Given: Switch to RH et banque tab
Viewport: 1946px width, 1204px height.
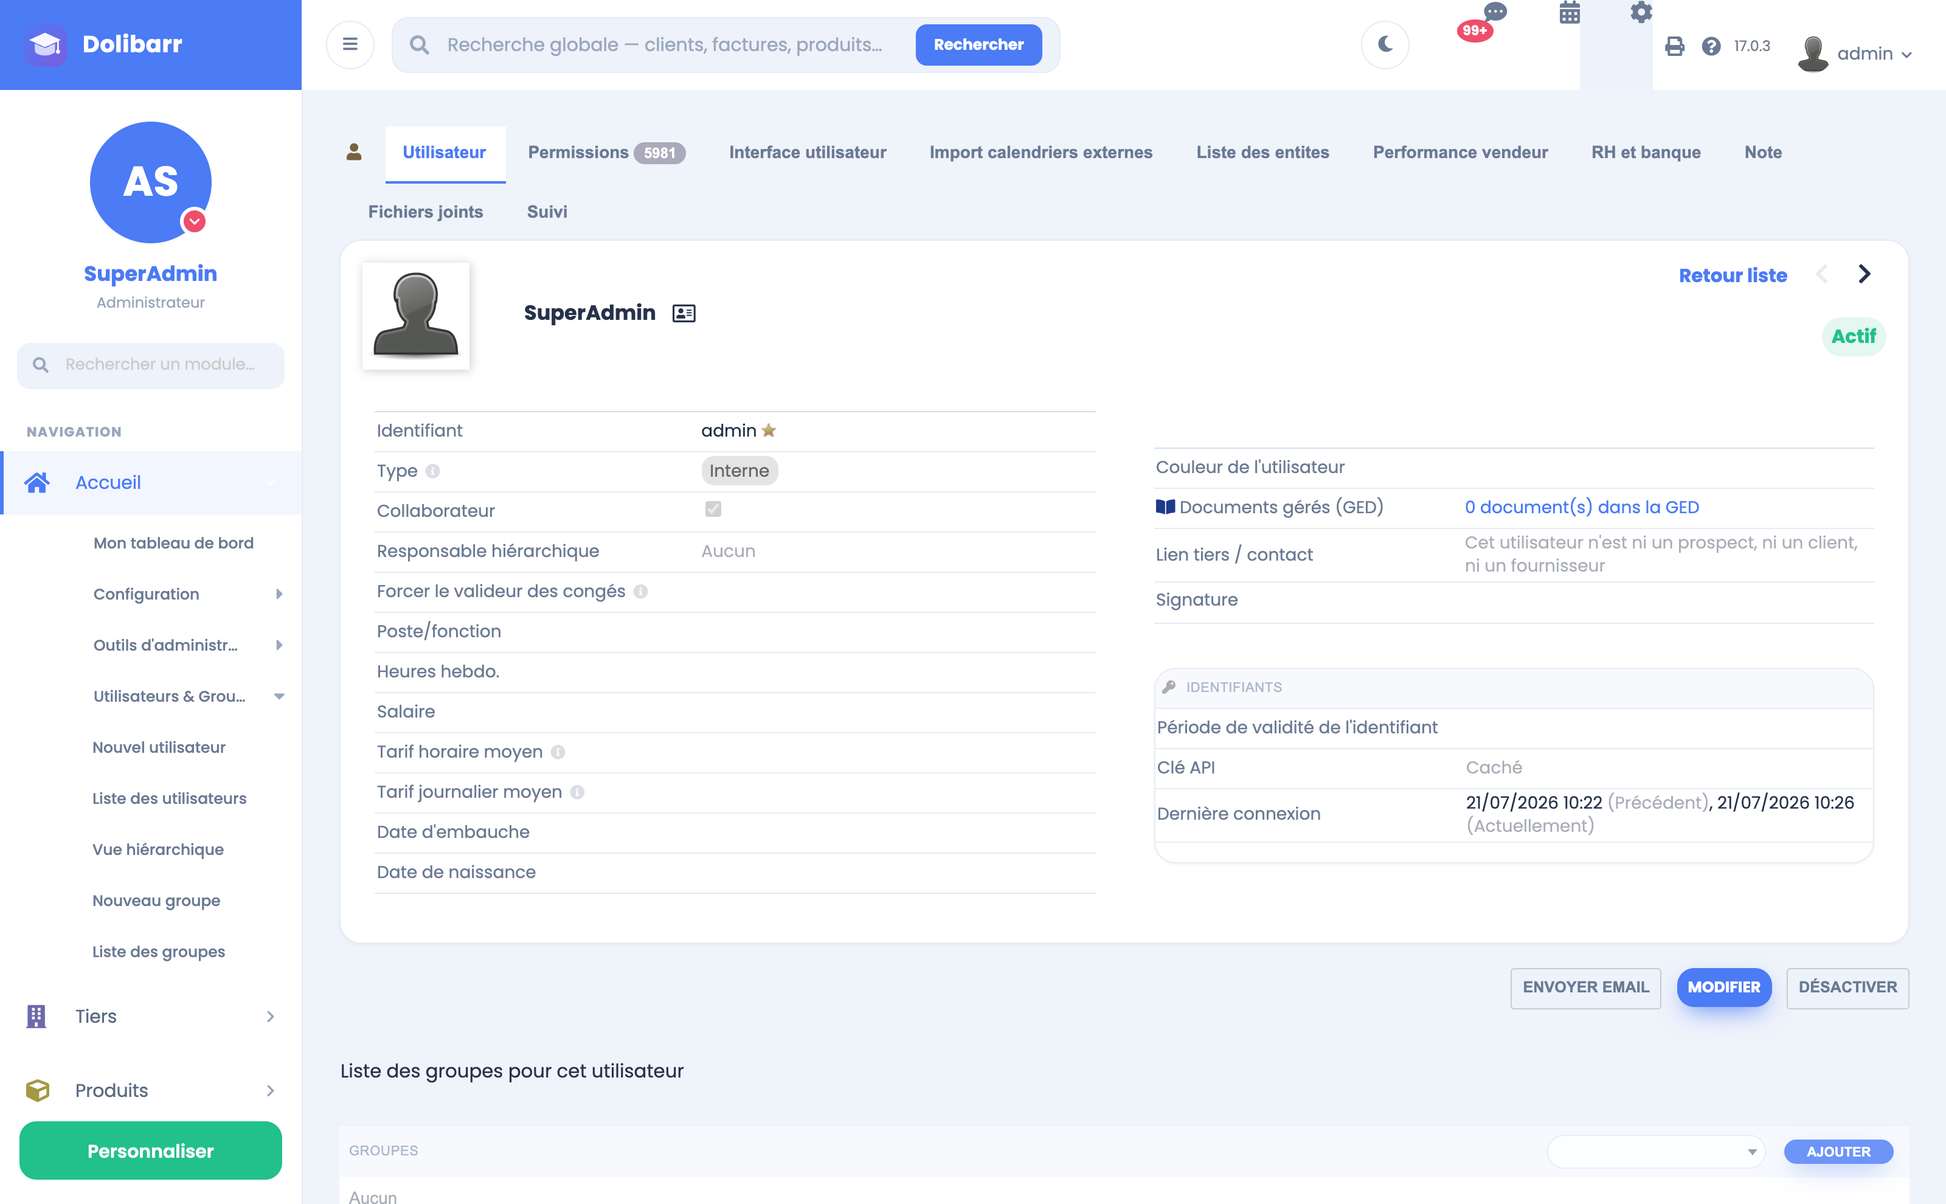Looking at the screenshot, I should (x=1646, y=152).
